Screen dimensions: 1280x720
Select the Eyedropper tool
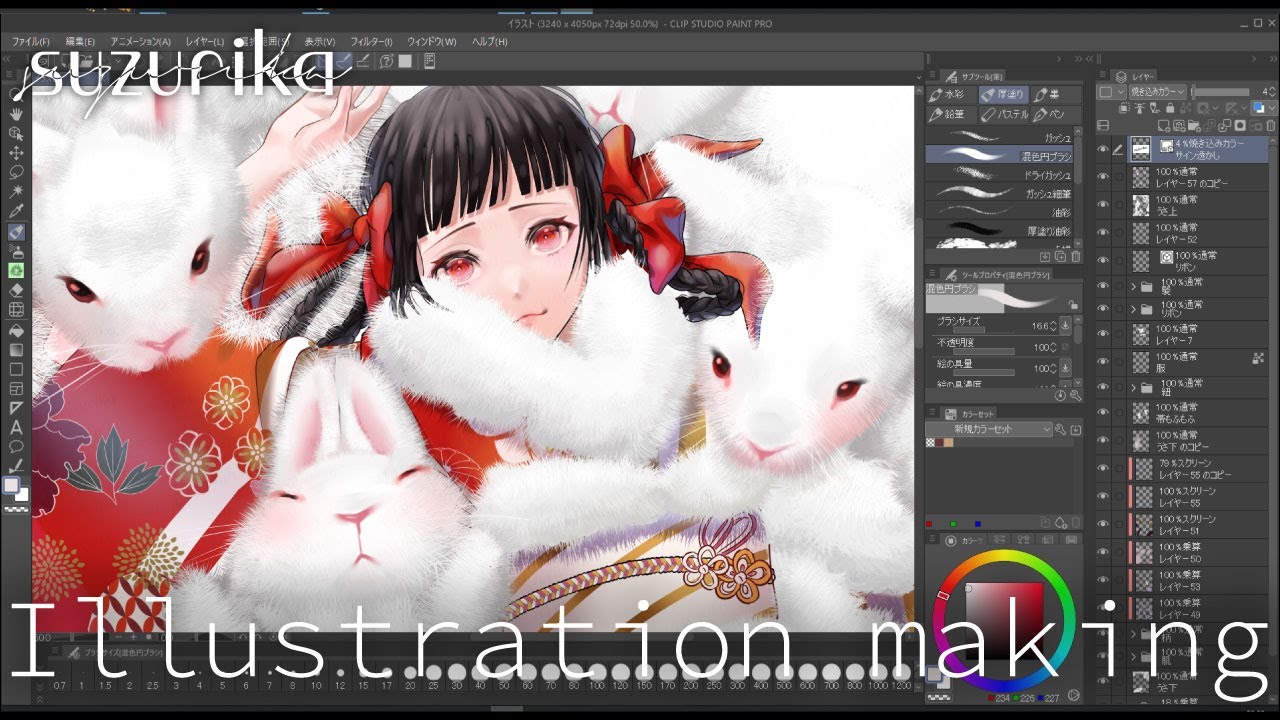click(16, 211)
